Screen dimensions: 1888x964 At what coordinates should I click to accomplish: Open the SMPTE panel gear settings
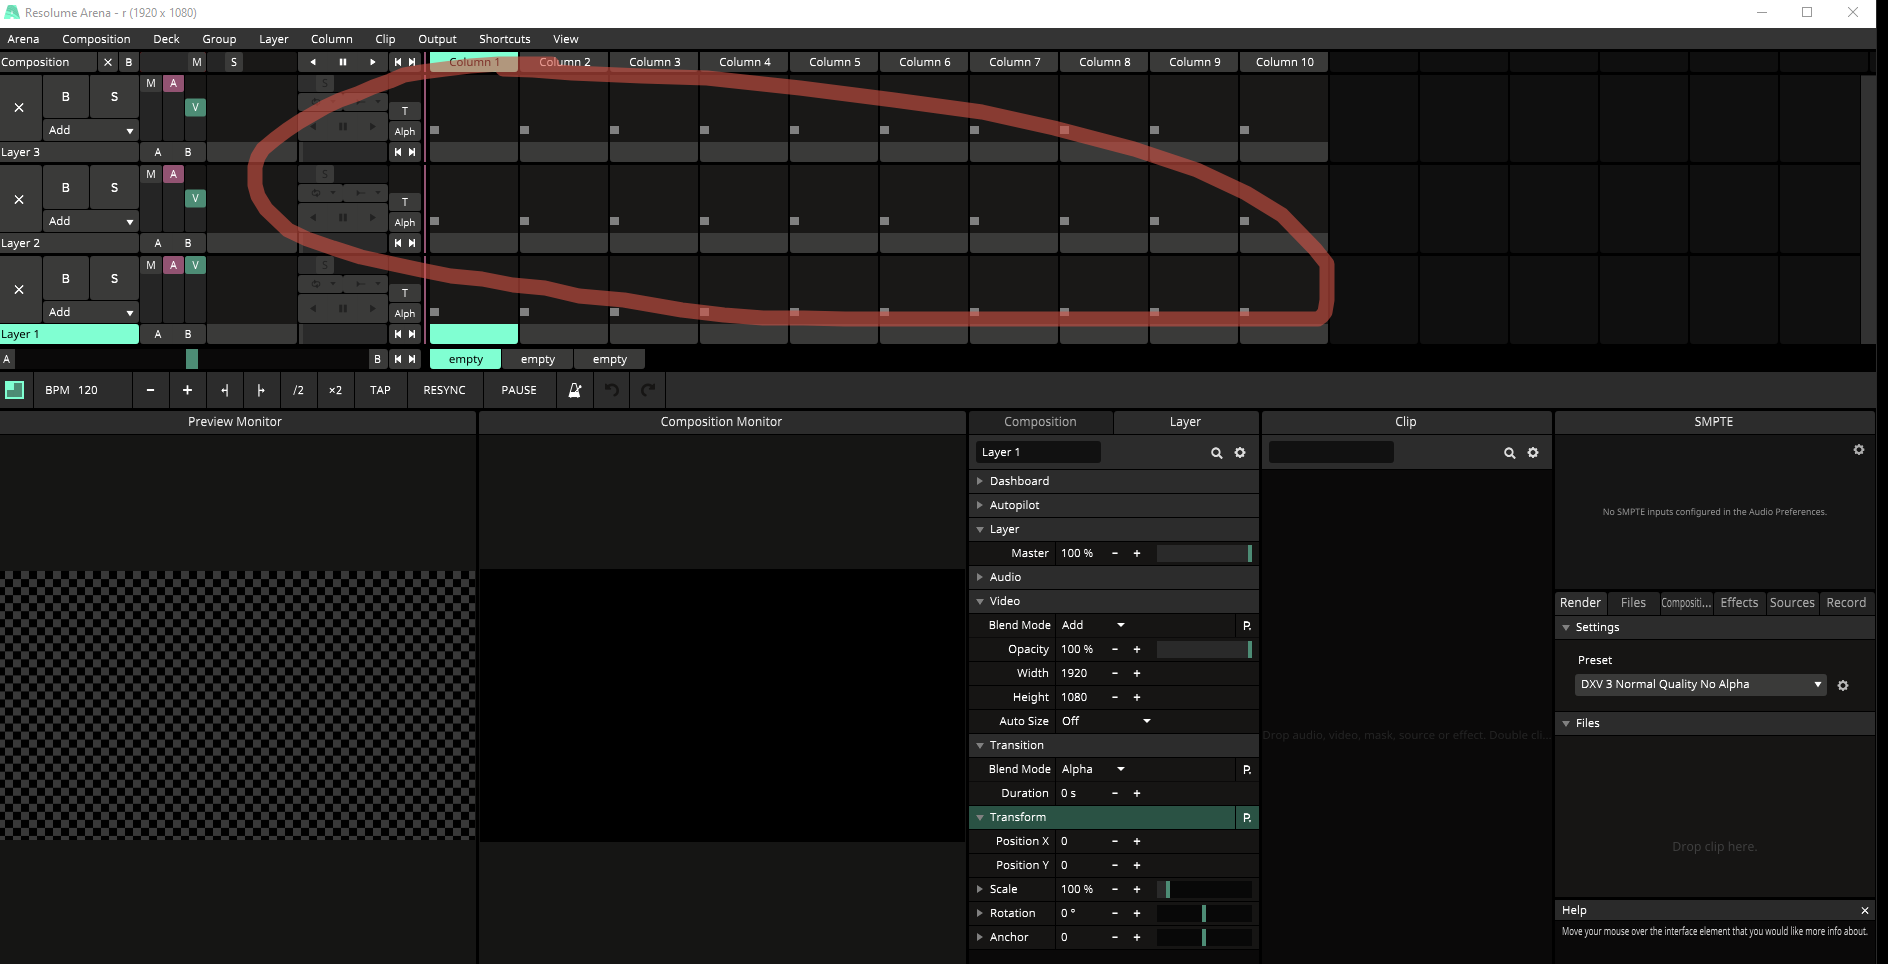[x=1858, y=450]
